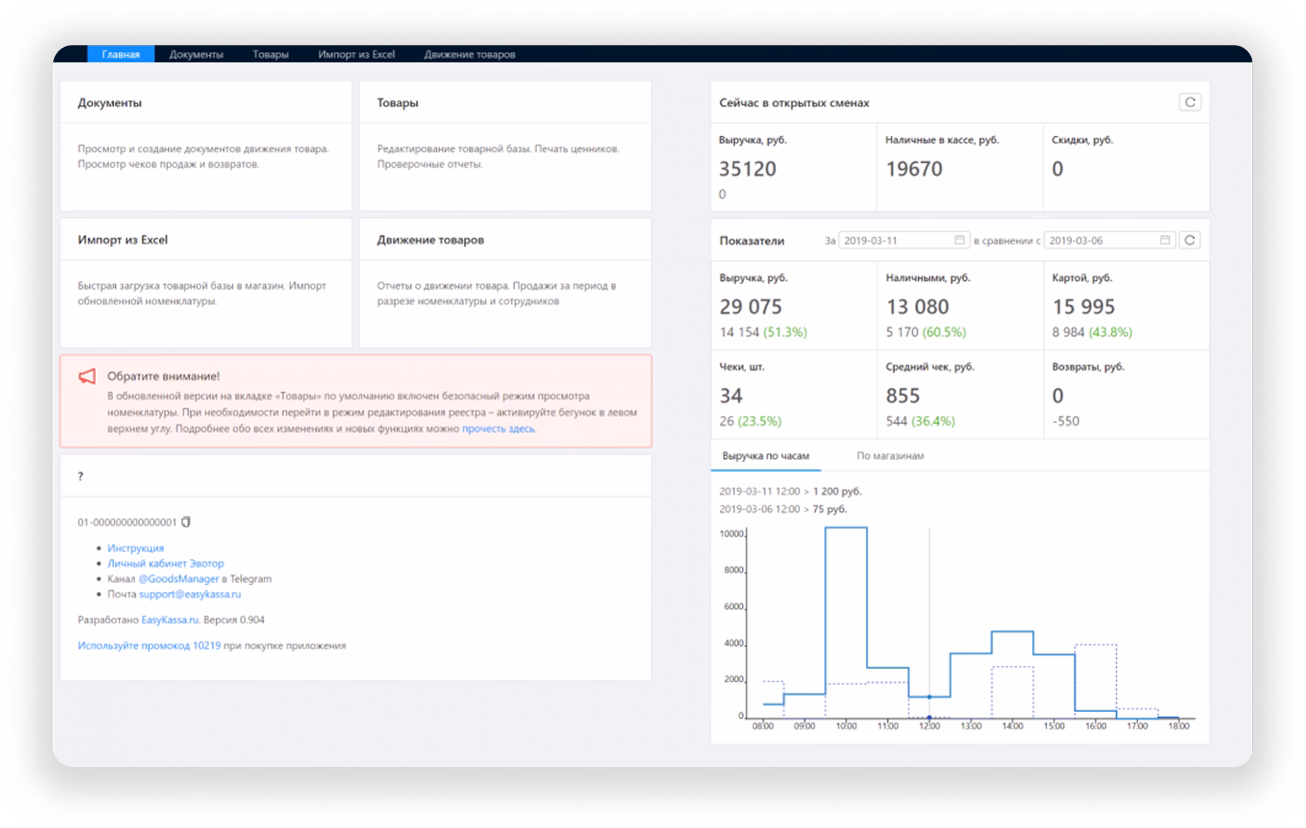
Task: Click the 2019-03-11 date input field
Action: (904, 240)
